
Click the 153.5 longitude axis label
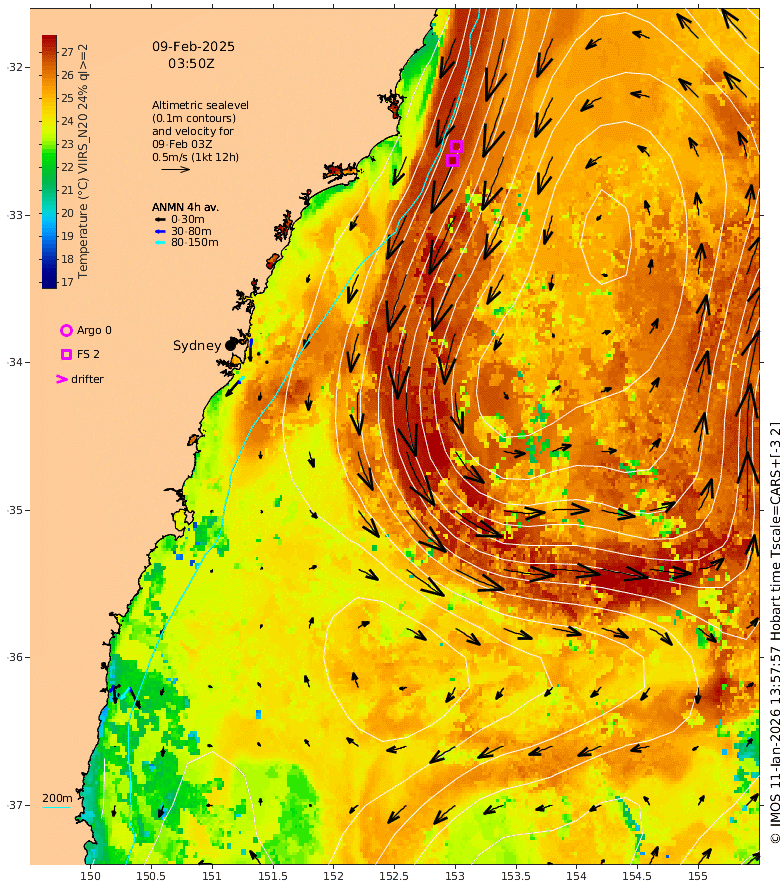(515, 876)
